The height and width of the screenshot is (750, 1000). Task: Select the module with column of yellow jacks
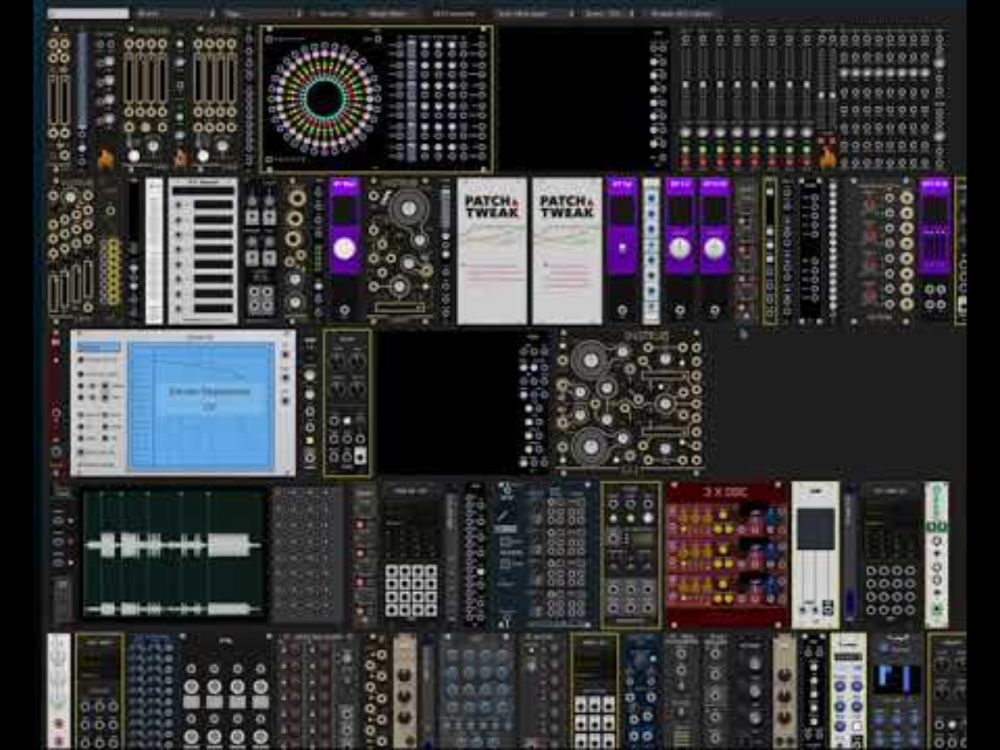tap(112, 251)
